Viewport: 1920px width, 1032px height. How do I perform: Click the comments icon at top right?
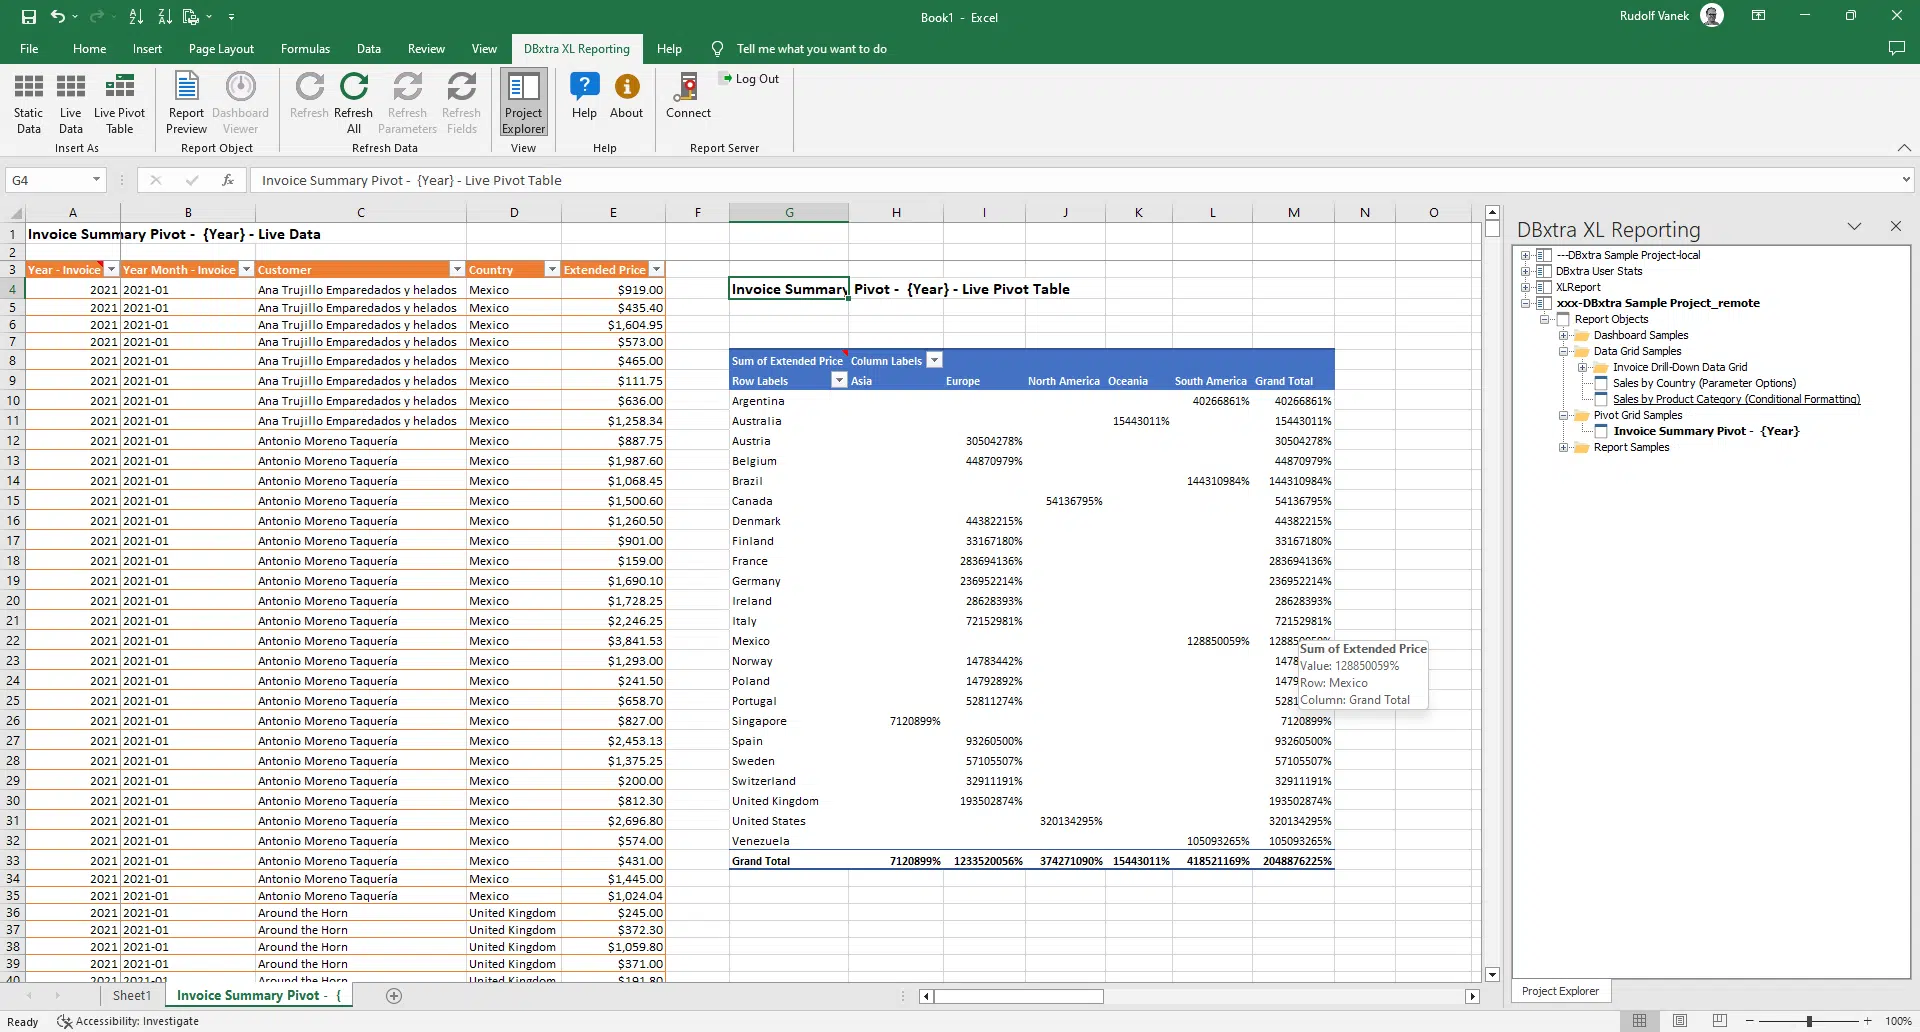click(x=1896, y=48)
